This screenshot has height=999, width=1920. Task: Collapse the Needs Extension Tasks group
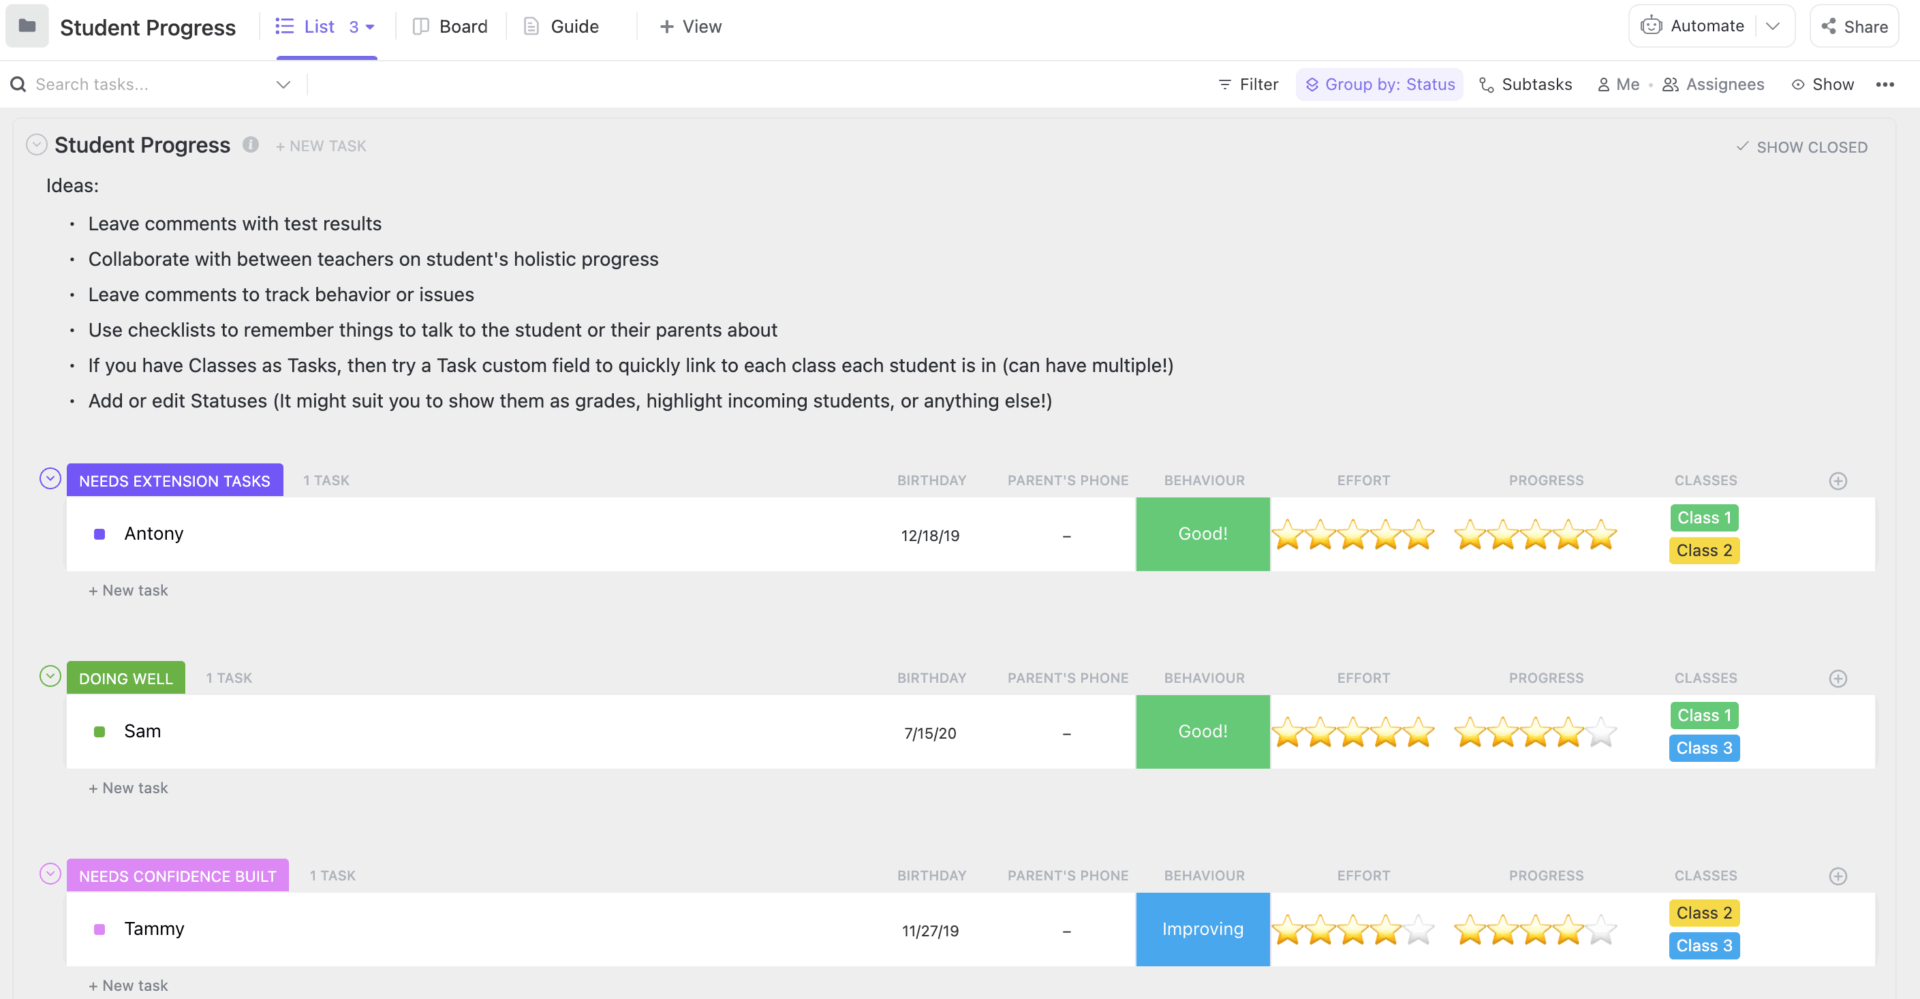point(49,478)
